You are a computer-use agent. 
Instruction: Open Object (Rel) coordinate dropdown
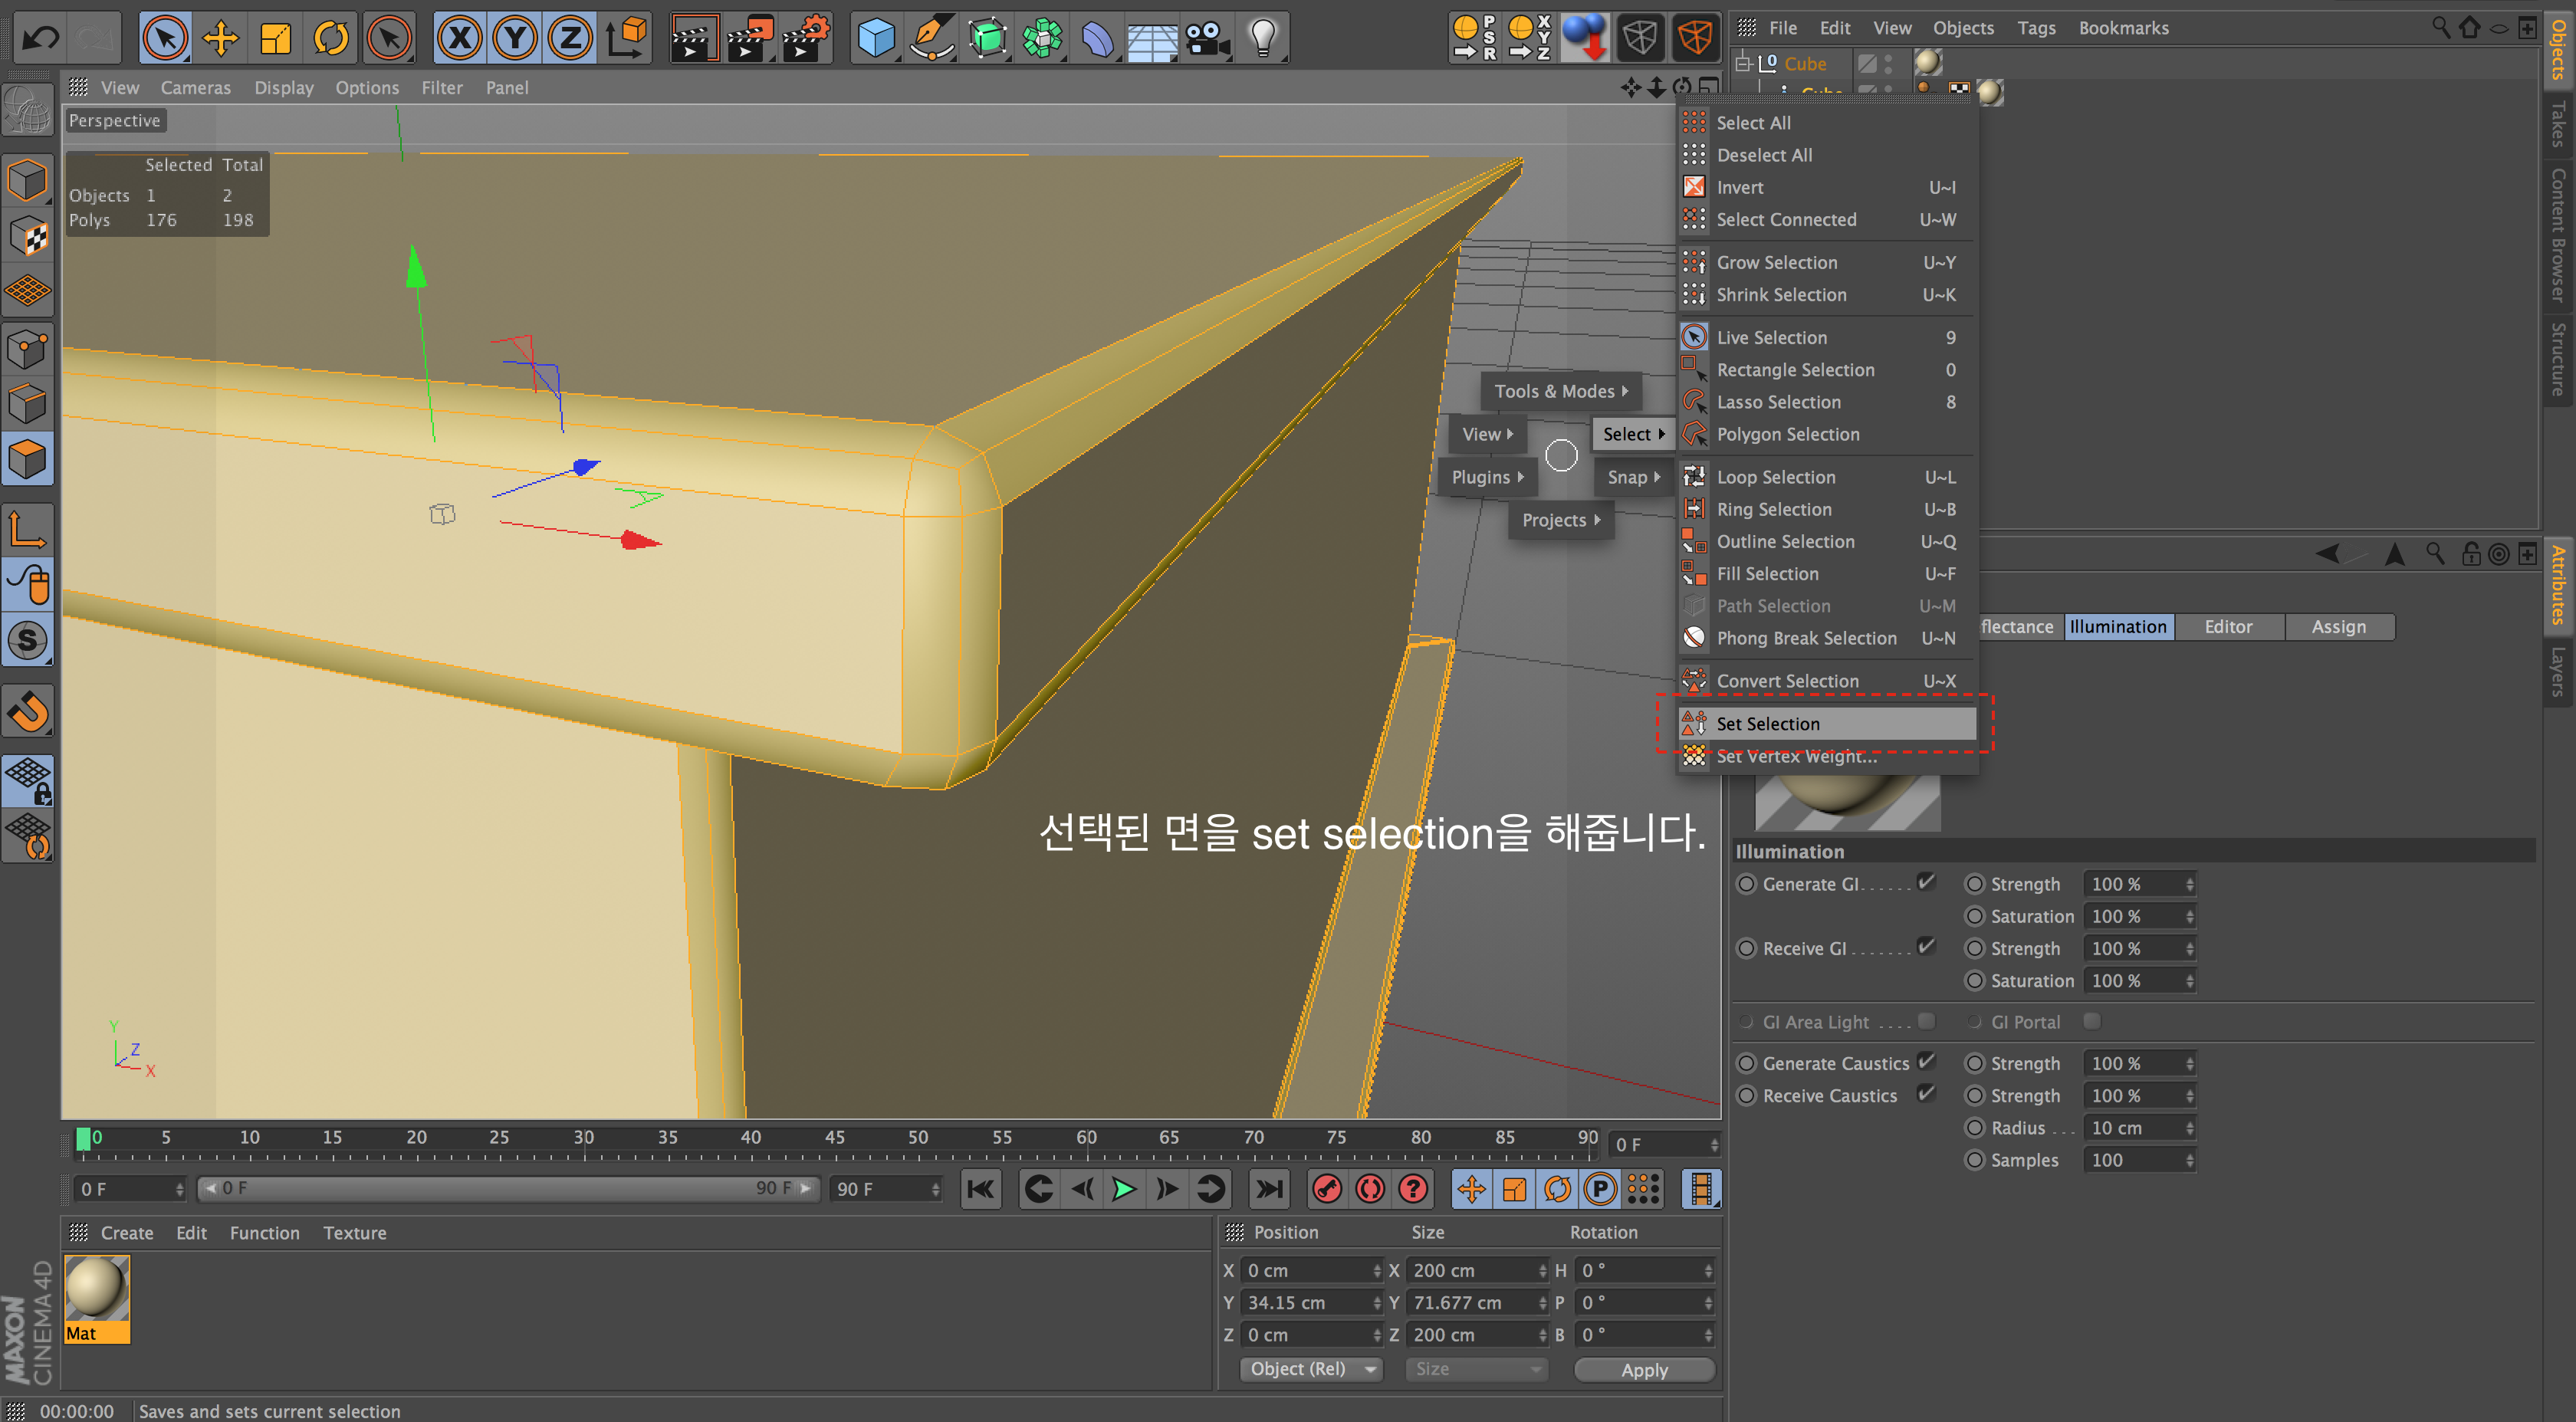click(x=1312, y=1369)
